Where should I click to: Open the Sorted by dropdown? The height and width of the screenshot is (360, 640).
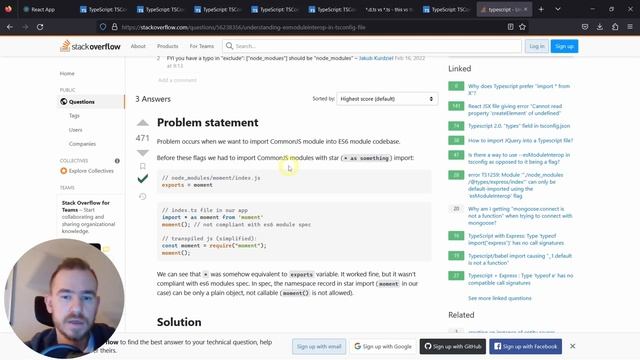(x=387, y=99)
